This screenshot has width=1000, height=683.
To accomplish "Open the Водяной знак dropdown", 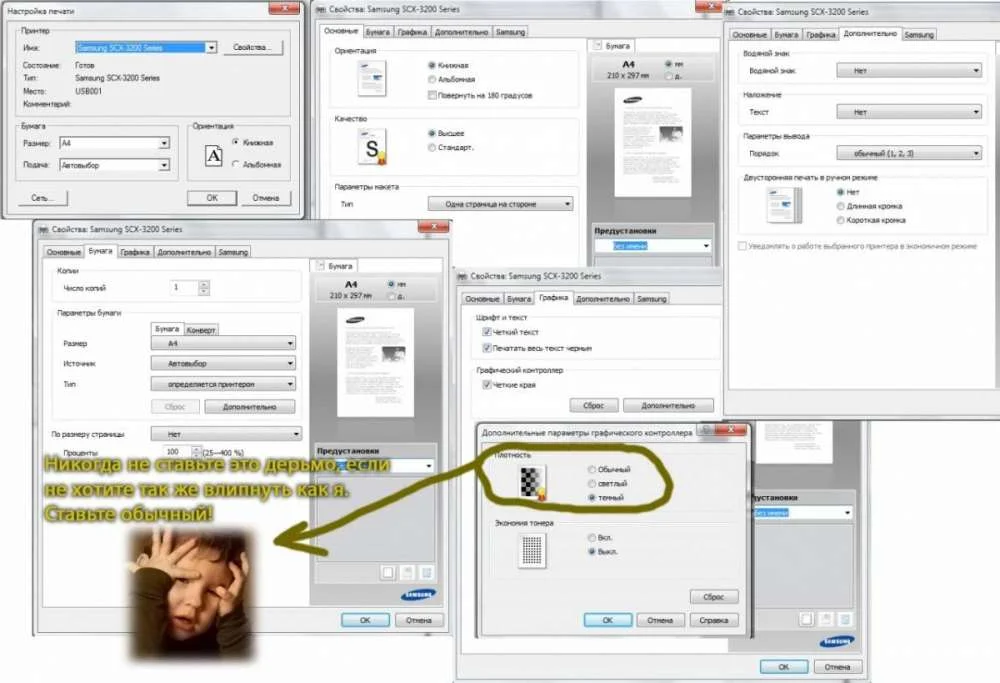I will [909, 71].
